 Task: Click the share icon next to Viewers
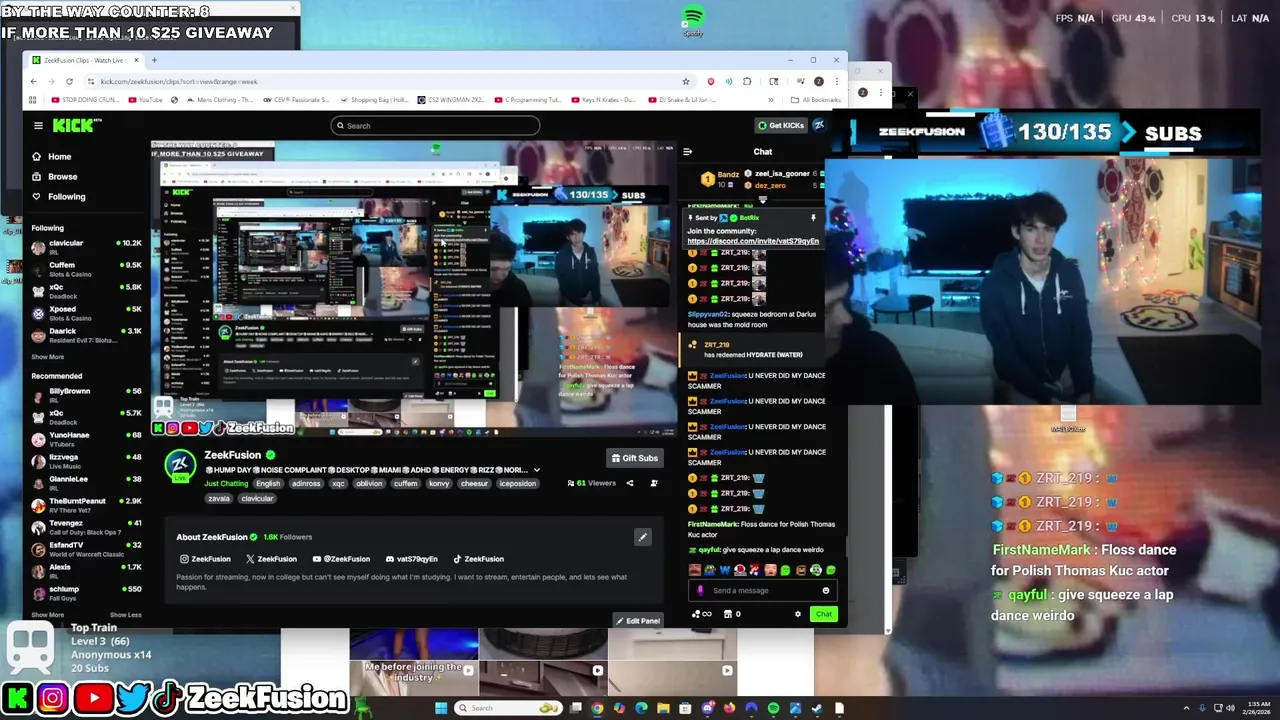click(x=630, y=484)
